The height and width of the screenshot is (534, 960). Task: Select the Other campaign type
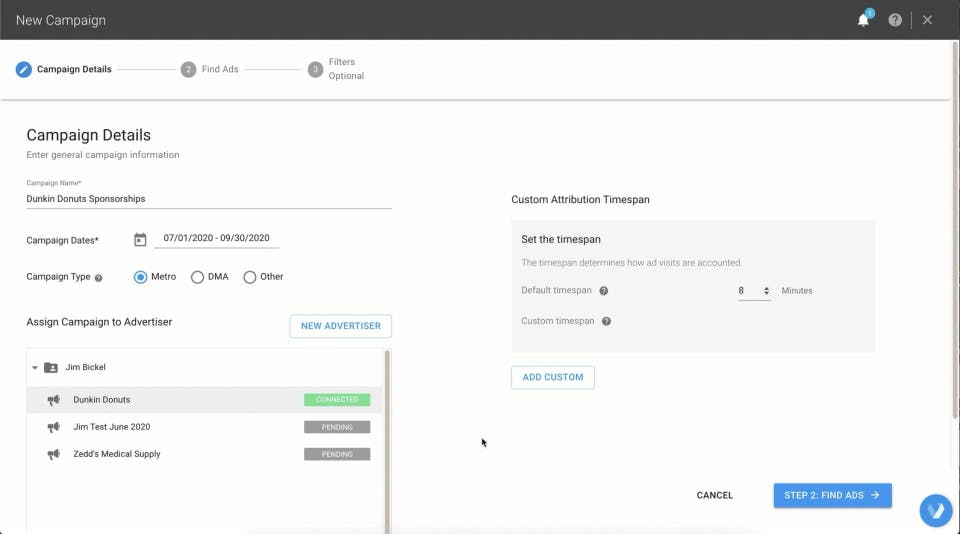tap(249, 277)
